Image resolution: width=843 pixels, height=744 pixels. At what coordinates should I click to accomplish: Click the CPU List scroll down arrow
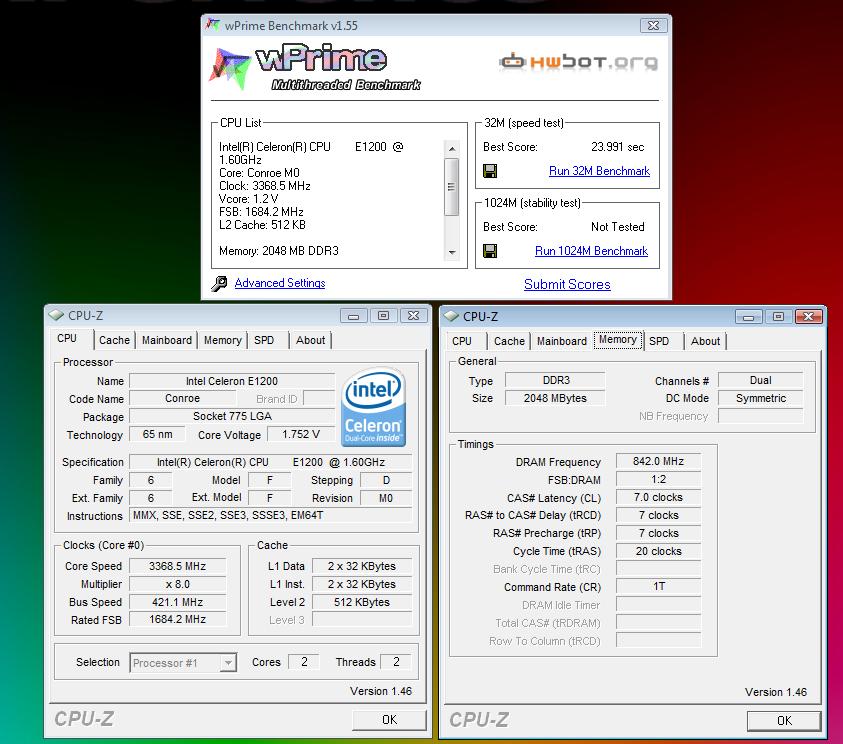pos(452,252)
